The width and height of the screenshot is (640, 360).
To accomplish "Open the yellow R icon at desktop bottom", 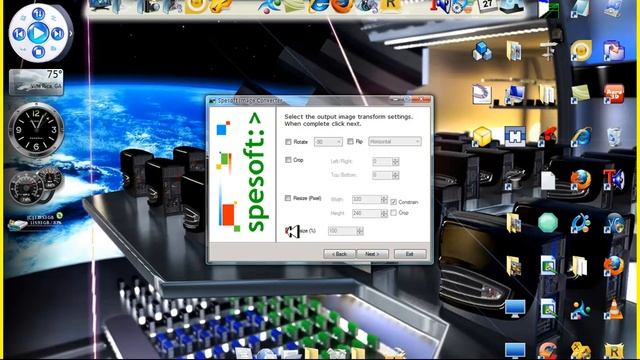I will (613, 351).
